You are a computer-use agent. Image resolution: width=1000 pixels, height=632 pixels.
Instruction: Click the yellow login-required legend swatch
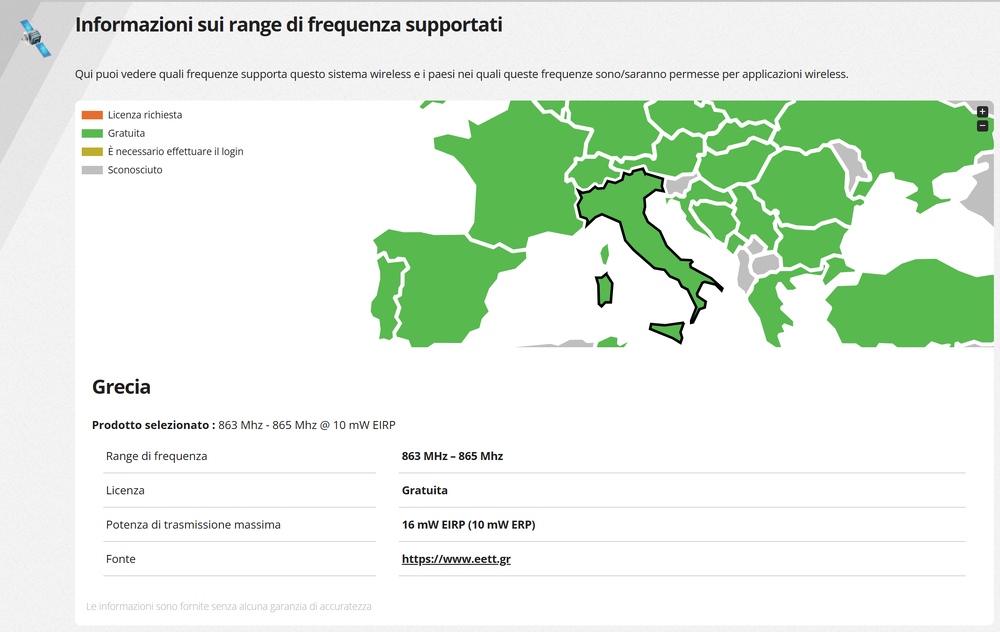(92, 152)
